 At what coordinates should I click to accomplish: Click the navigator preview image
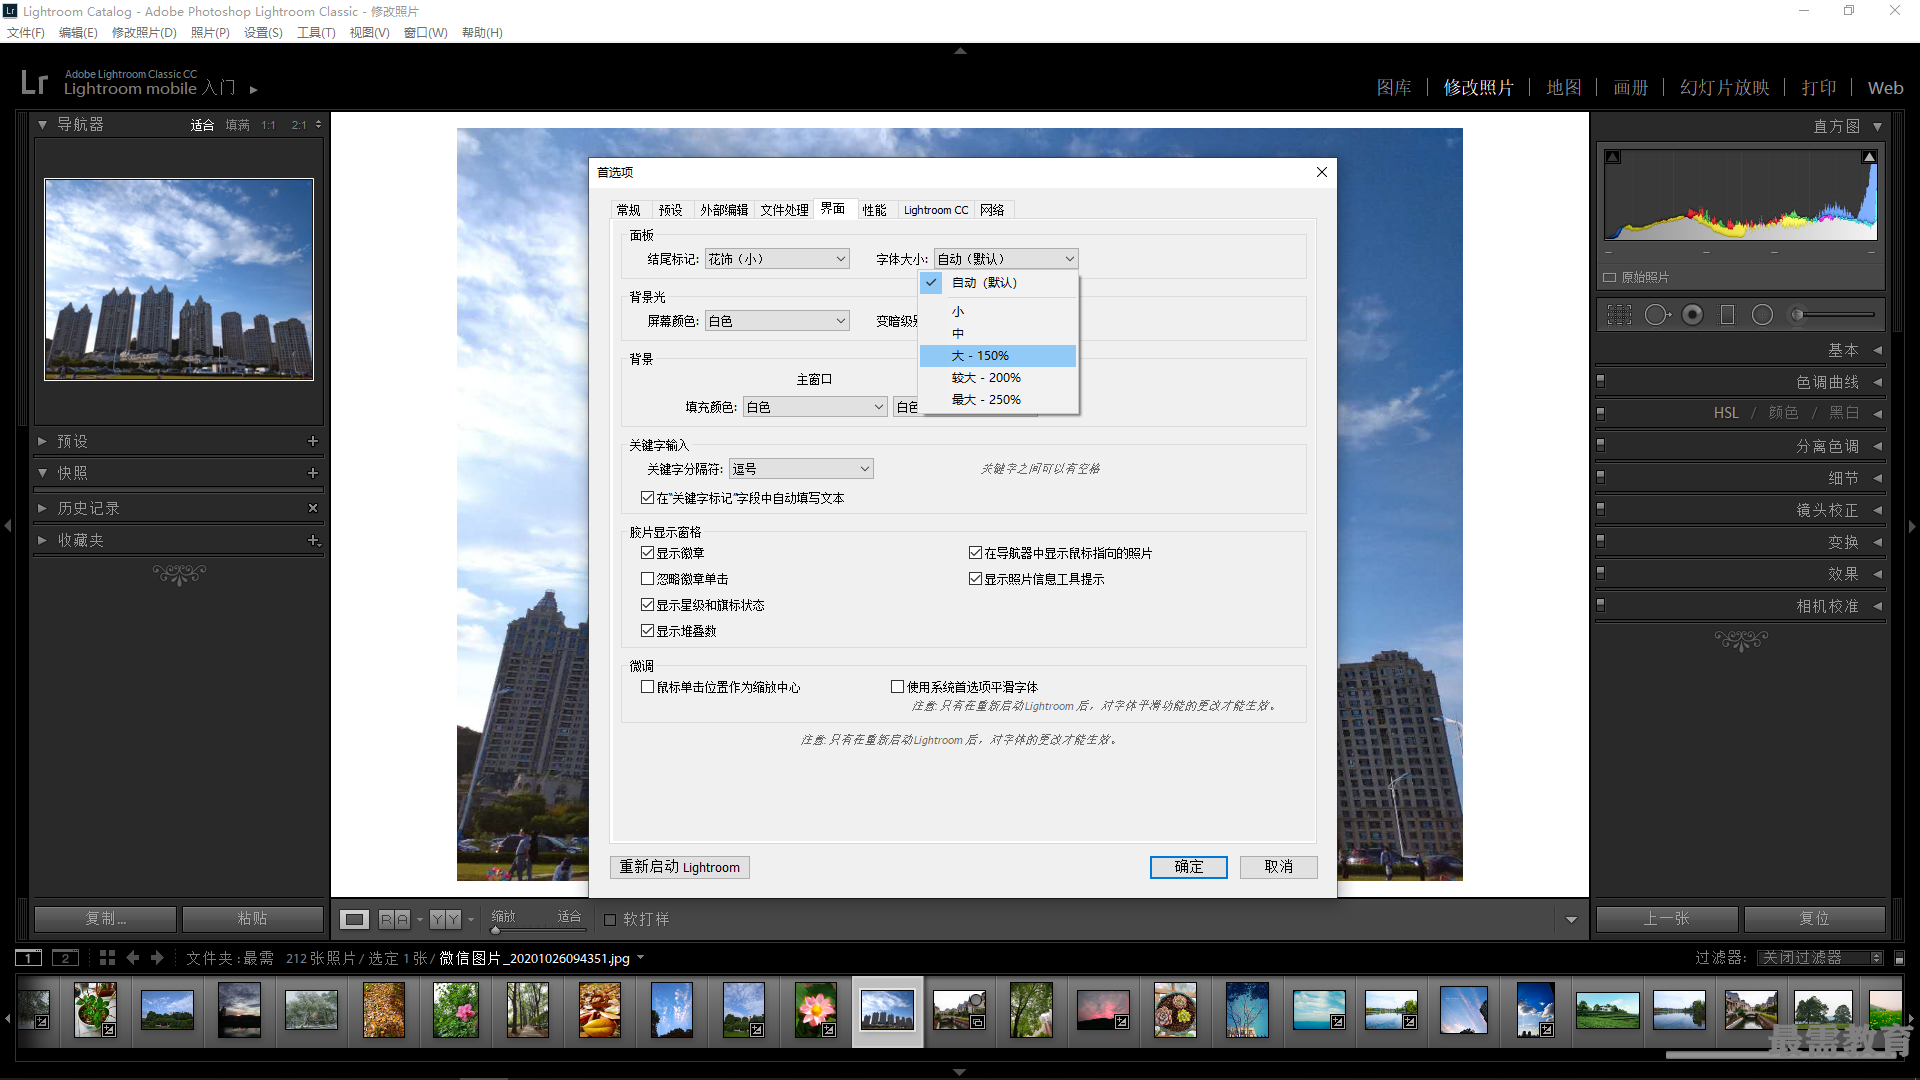click(x=179, y=279)
